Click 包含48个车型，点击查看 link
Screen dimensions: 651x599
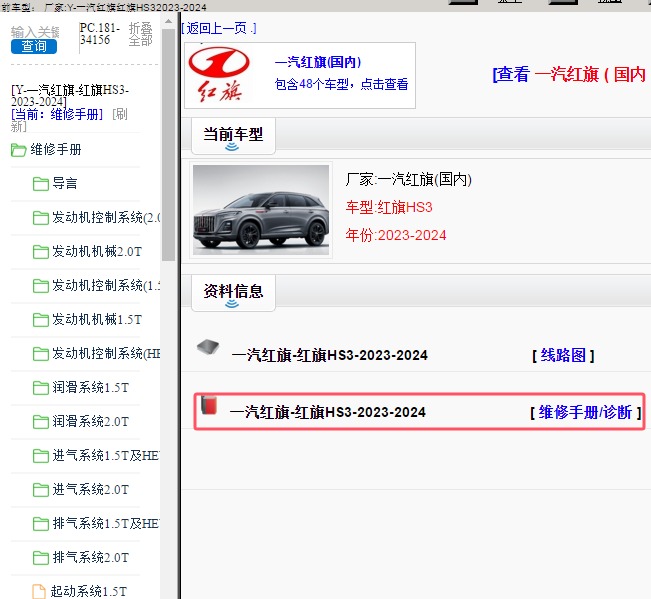click(341, 84)
